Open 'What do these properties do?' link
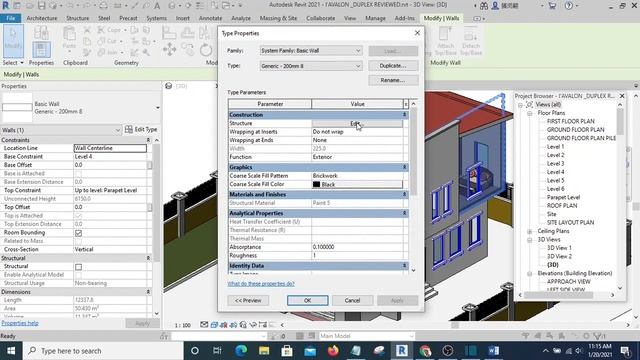640x360 pixels. (x=261, y=284)
